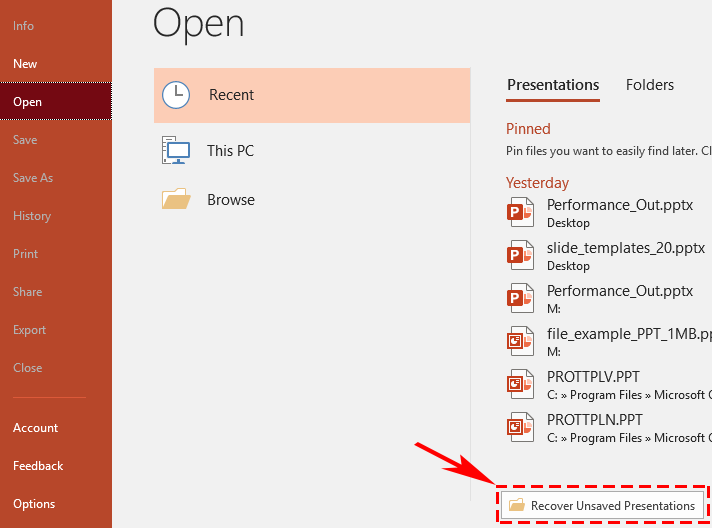Click the Browse folder icon

[176, 200]
